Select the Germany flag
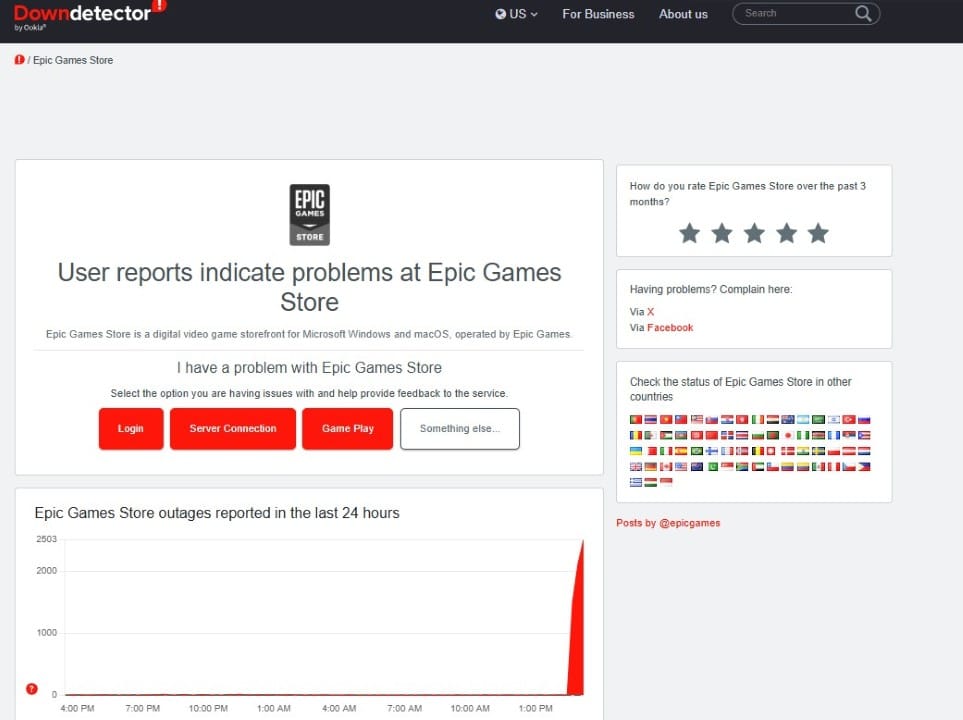The height and width of the screenshot is (720, 963). [x=651, y=467]
